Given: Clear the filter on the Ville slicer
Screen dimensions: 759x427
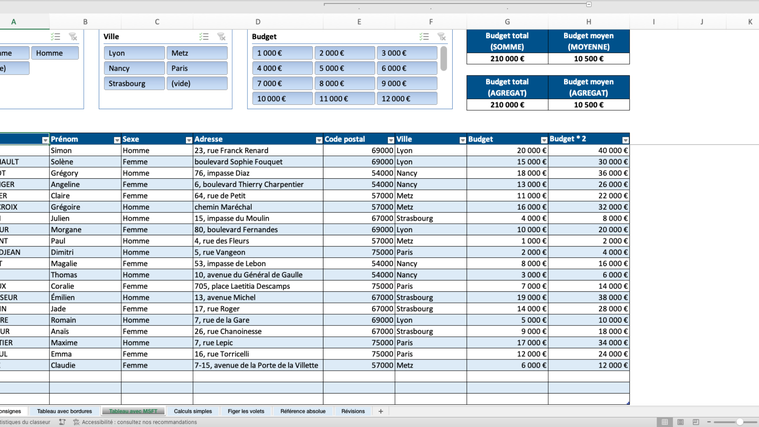Looking at the screenshot, I should click(x=221, y=37).
